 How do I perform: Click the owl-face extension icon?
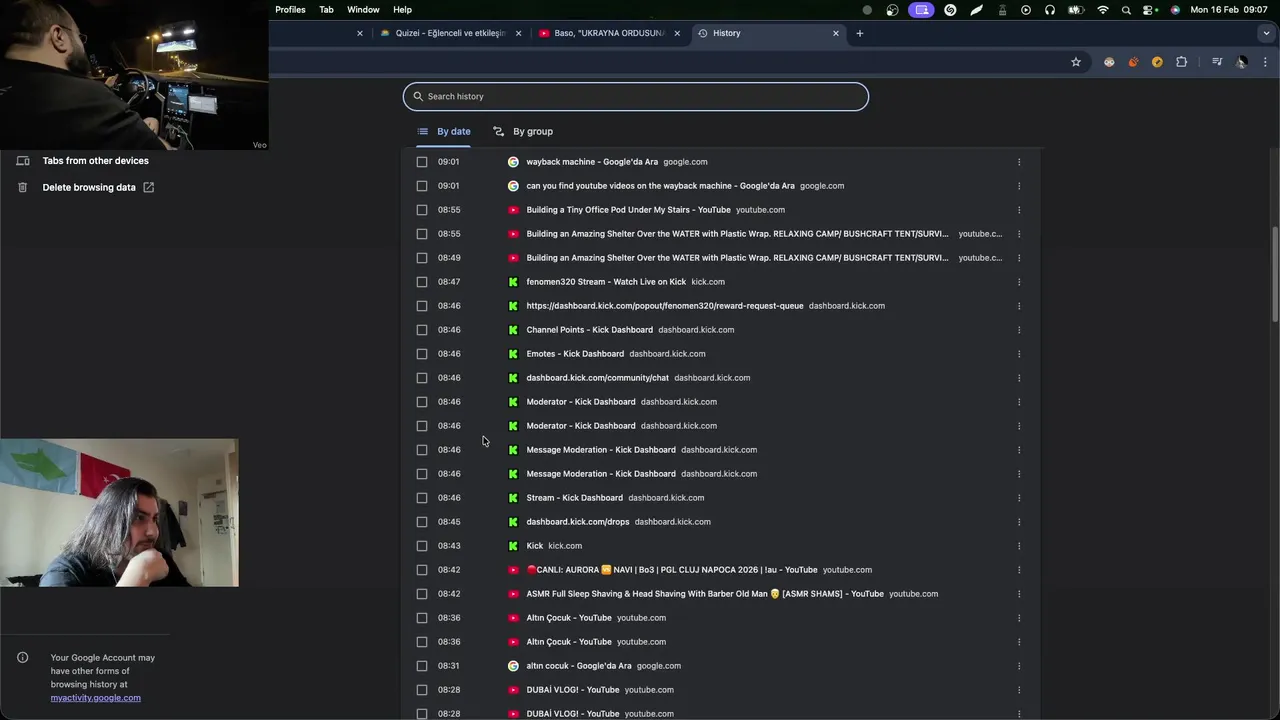pos(1109,62)
